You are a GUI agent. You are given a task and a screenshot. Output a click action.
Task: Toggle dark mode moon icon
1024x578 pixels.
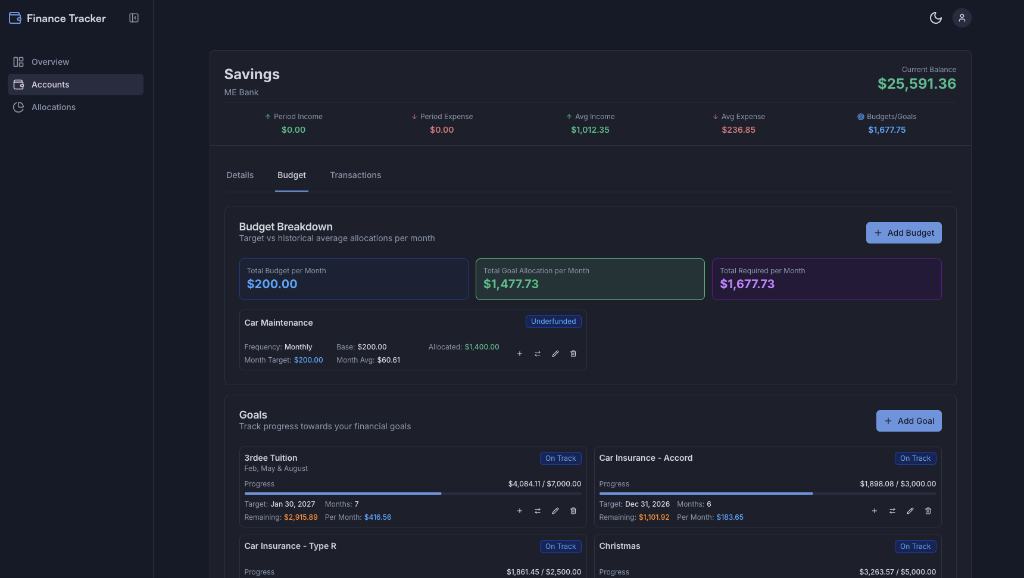[935, 18]
